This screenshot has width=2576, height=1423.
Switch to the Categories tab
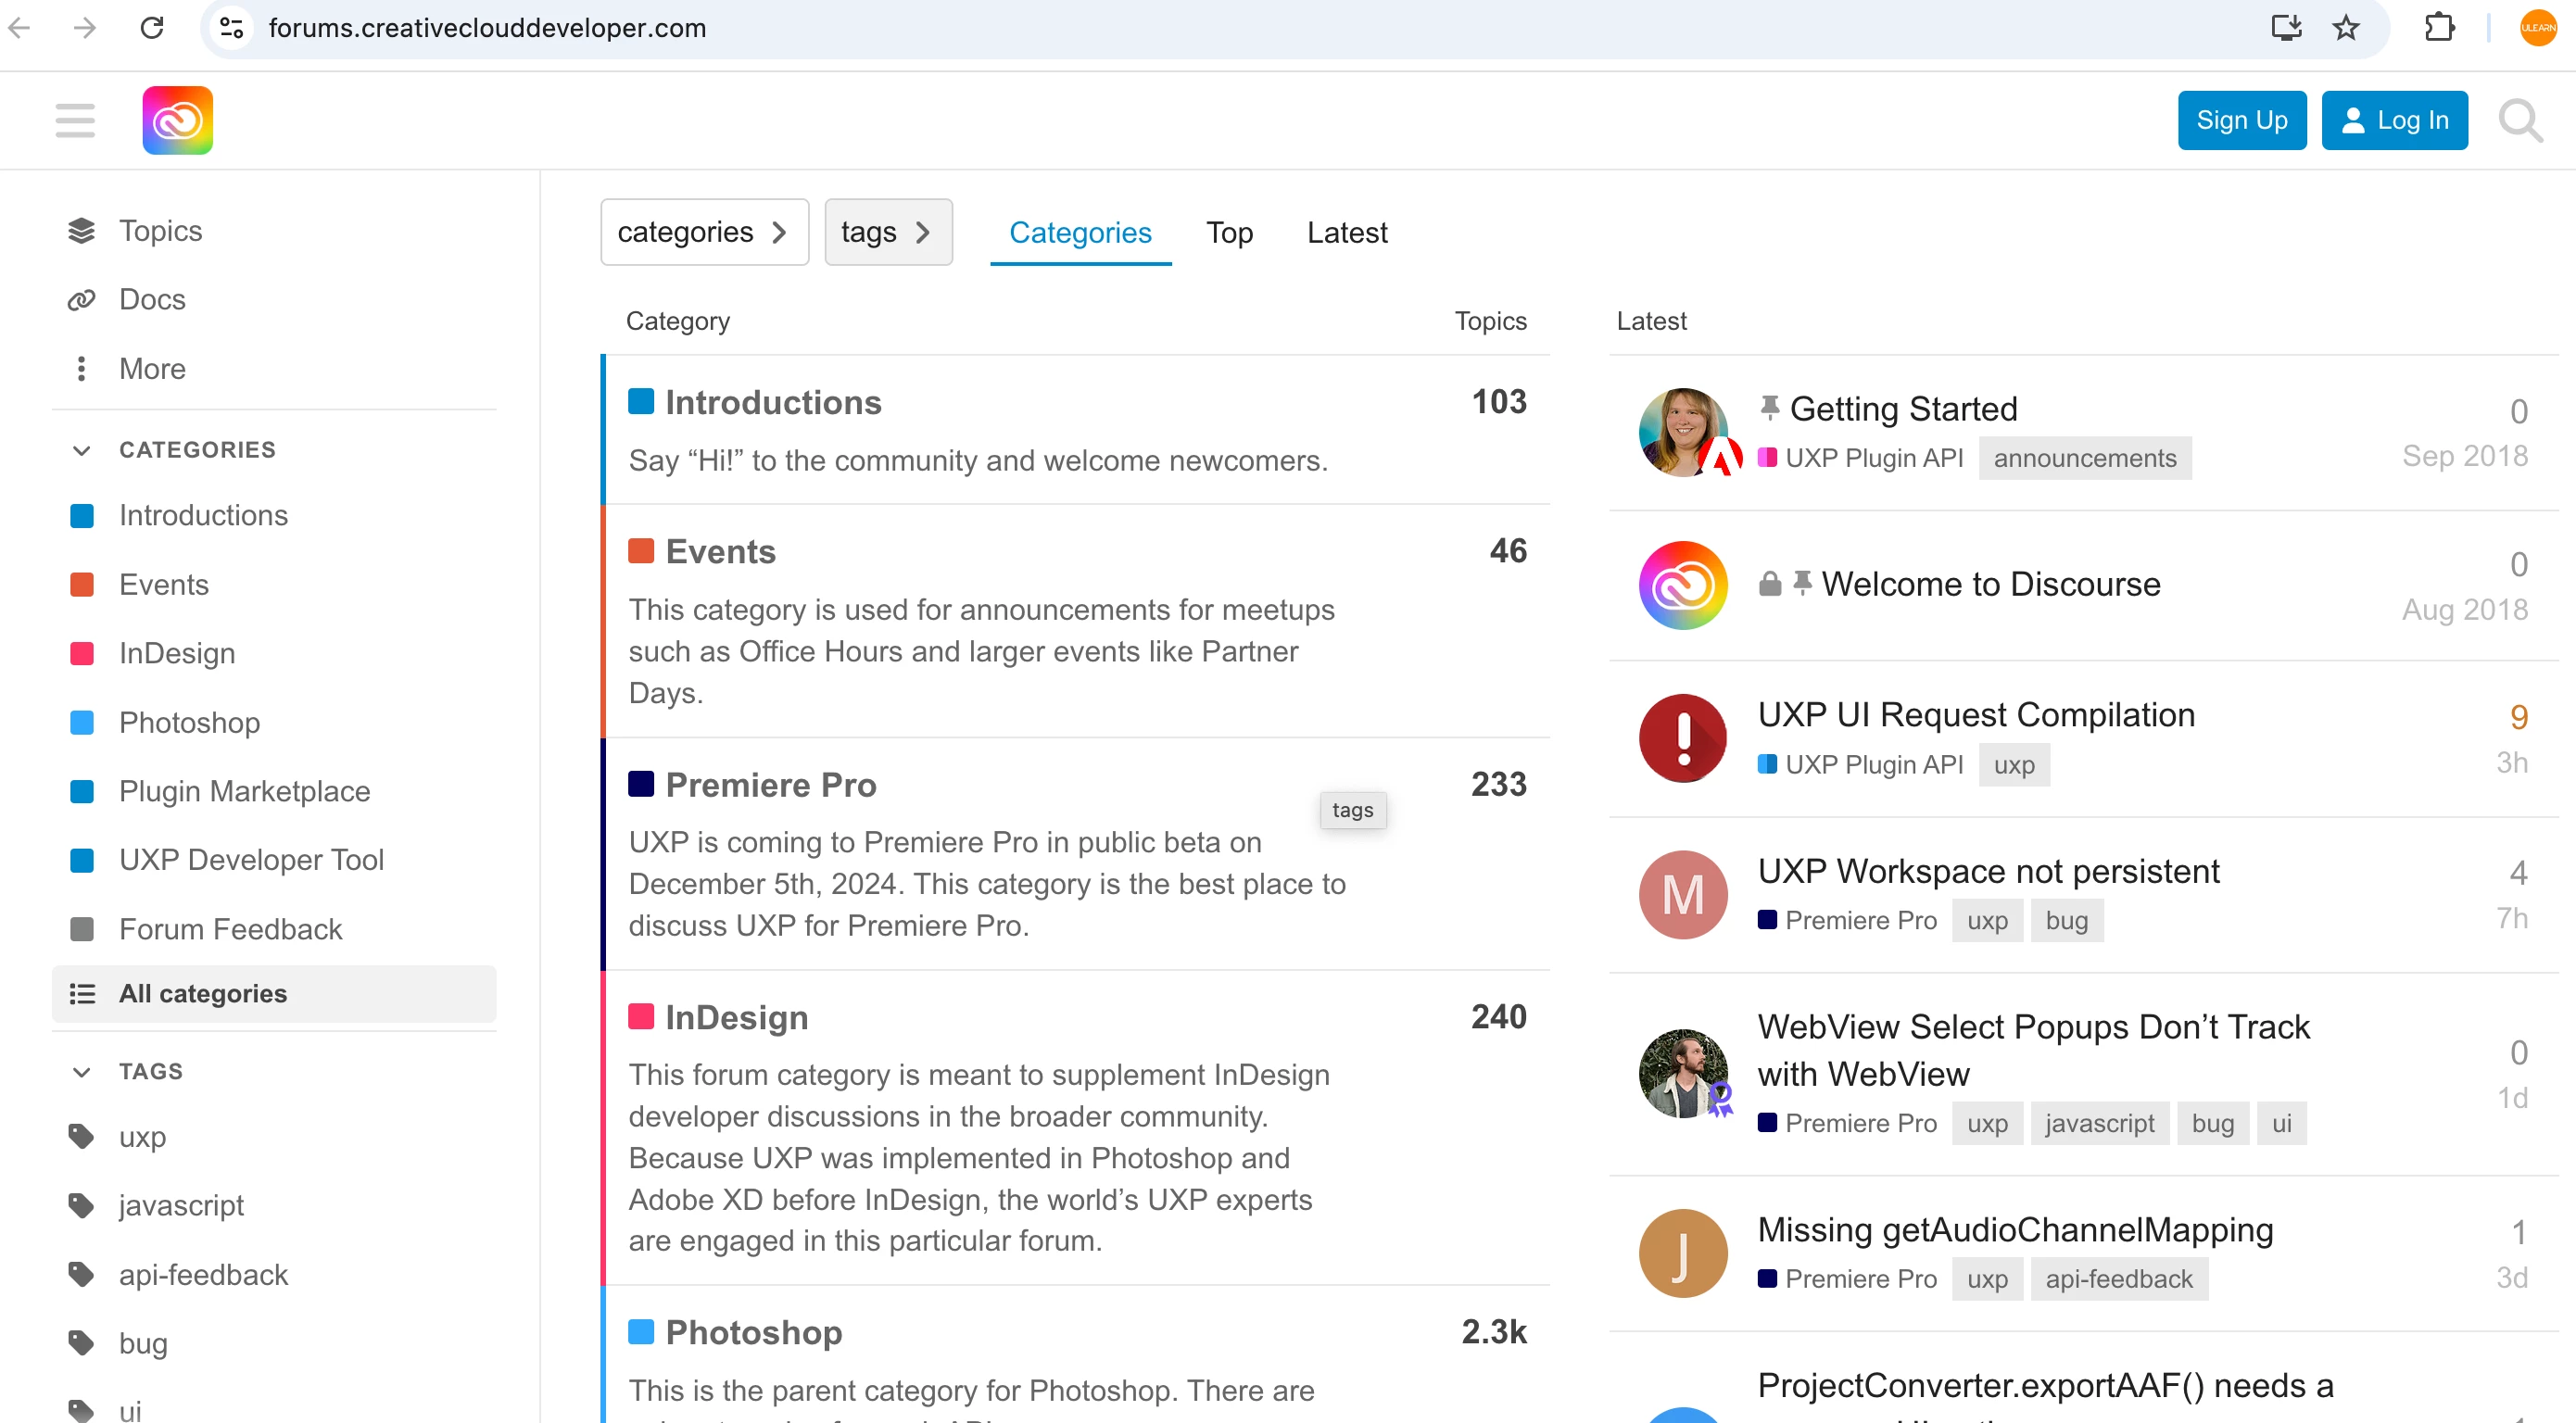pos(1081,232)
